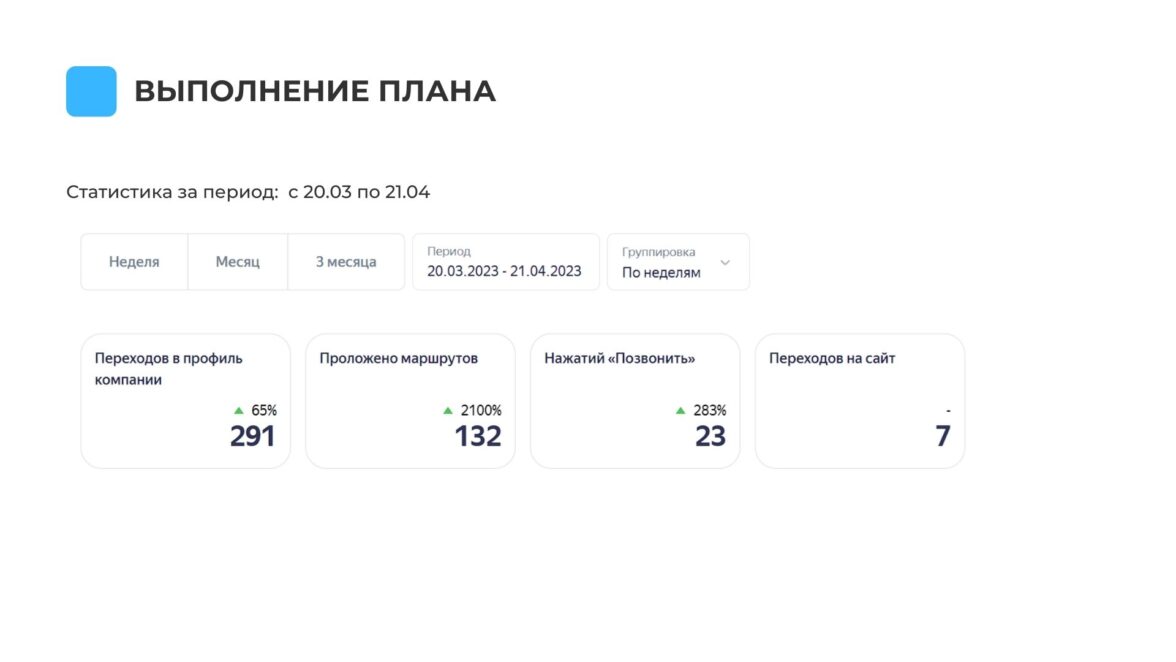1176x662 pixels.
Task: Click the Проложено маршрутов card title
Action: click(x=399, y=358)
